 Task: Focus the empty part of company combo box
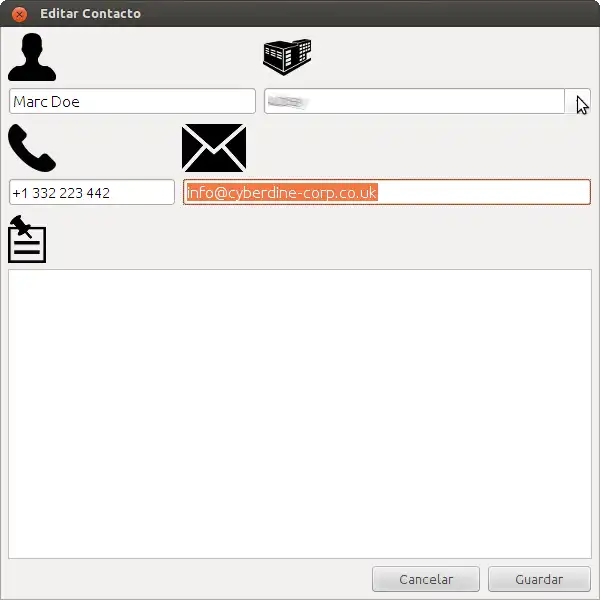click(436, 101)
